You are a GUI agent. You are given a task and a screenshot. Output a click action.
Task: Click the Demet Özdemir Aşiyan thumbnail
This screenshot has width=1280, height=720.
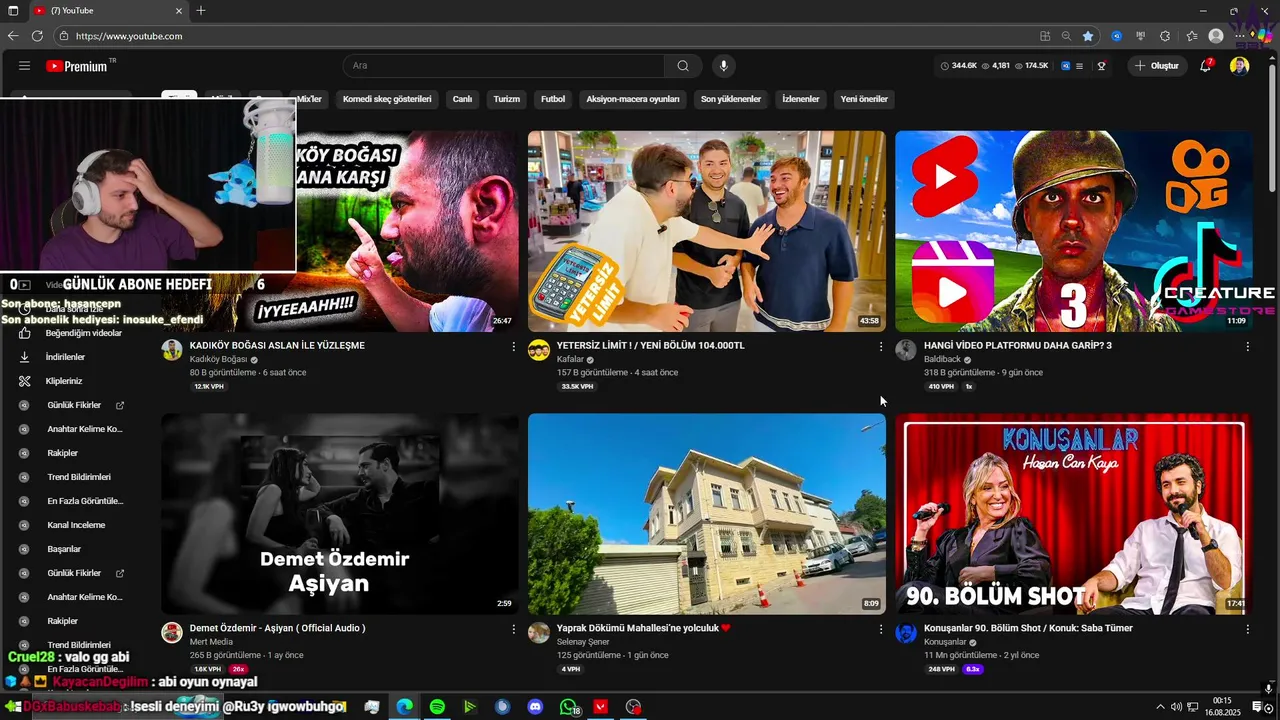pos(340,514)
